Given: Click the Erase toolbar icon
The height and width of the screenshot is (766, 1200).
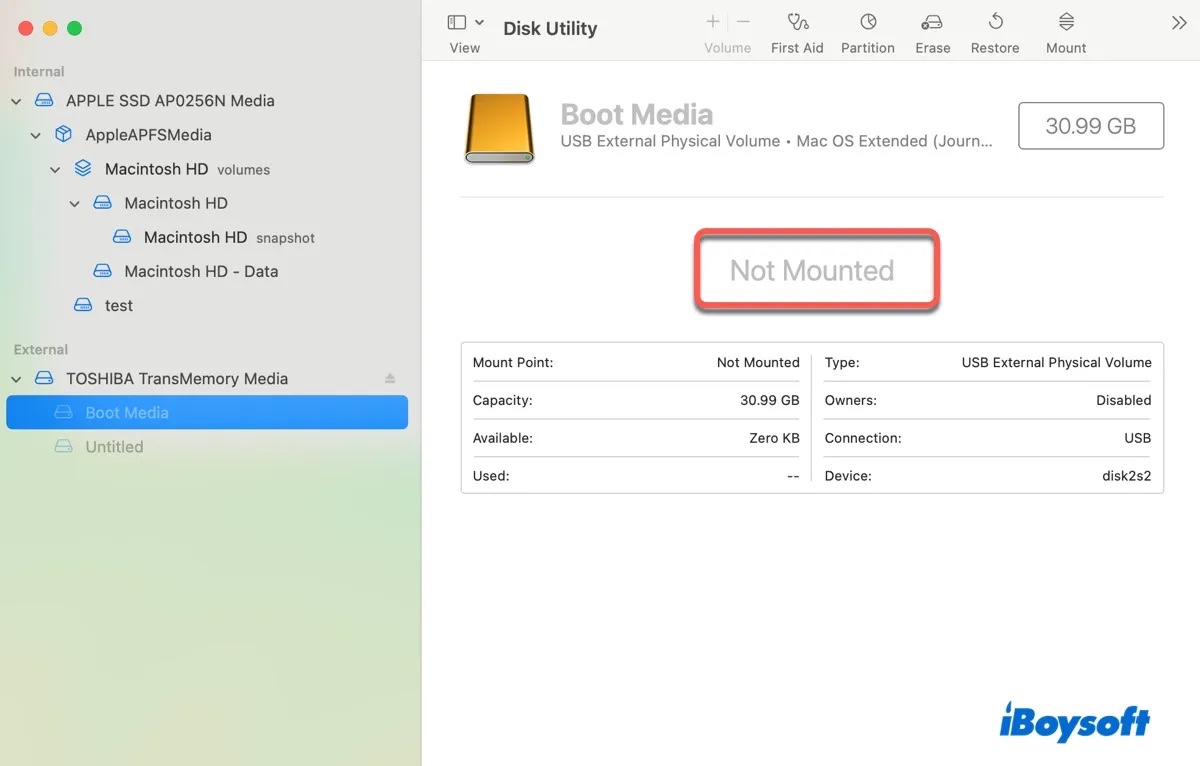Looking at the screenshot, I should [x=932, y=22].
